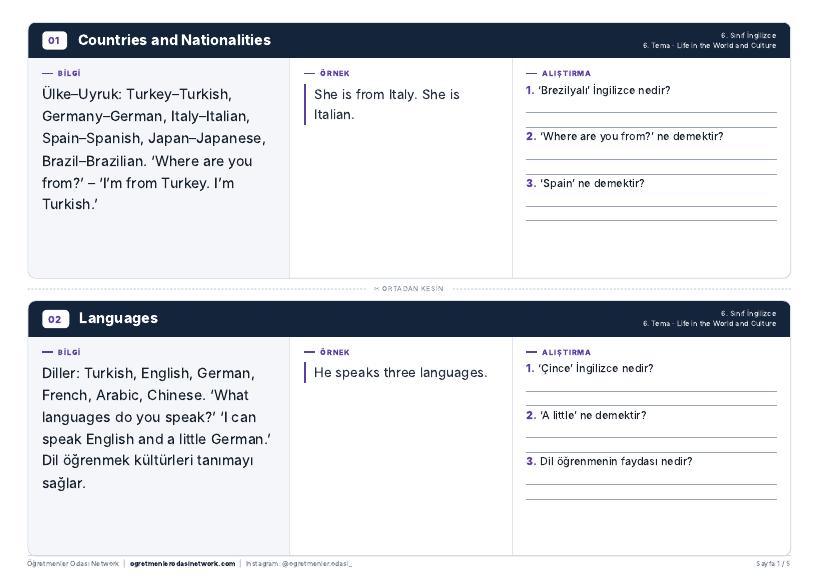This screenshot has height=579, width=819.
Task: Click the ALIŞTIRMA label in the Languages card
Action: (x=566, y=352)
